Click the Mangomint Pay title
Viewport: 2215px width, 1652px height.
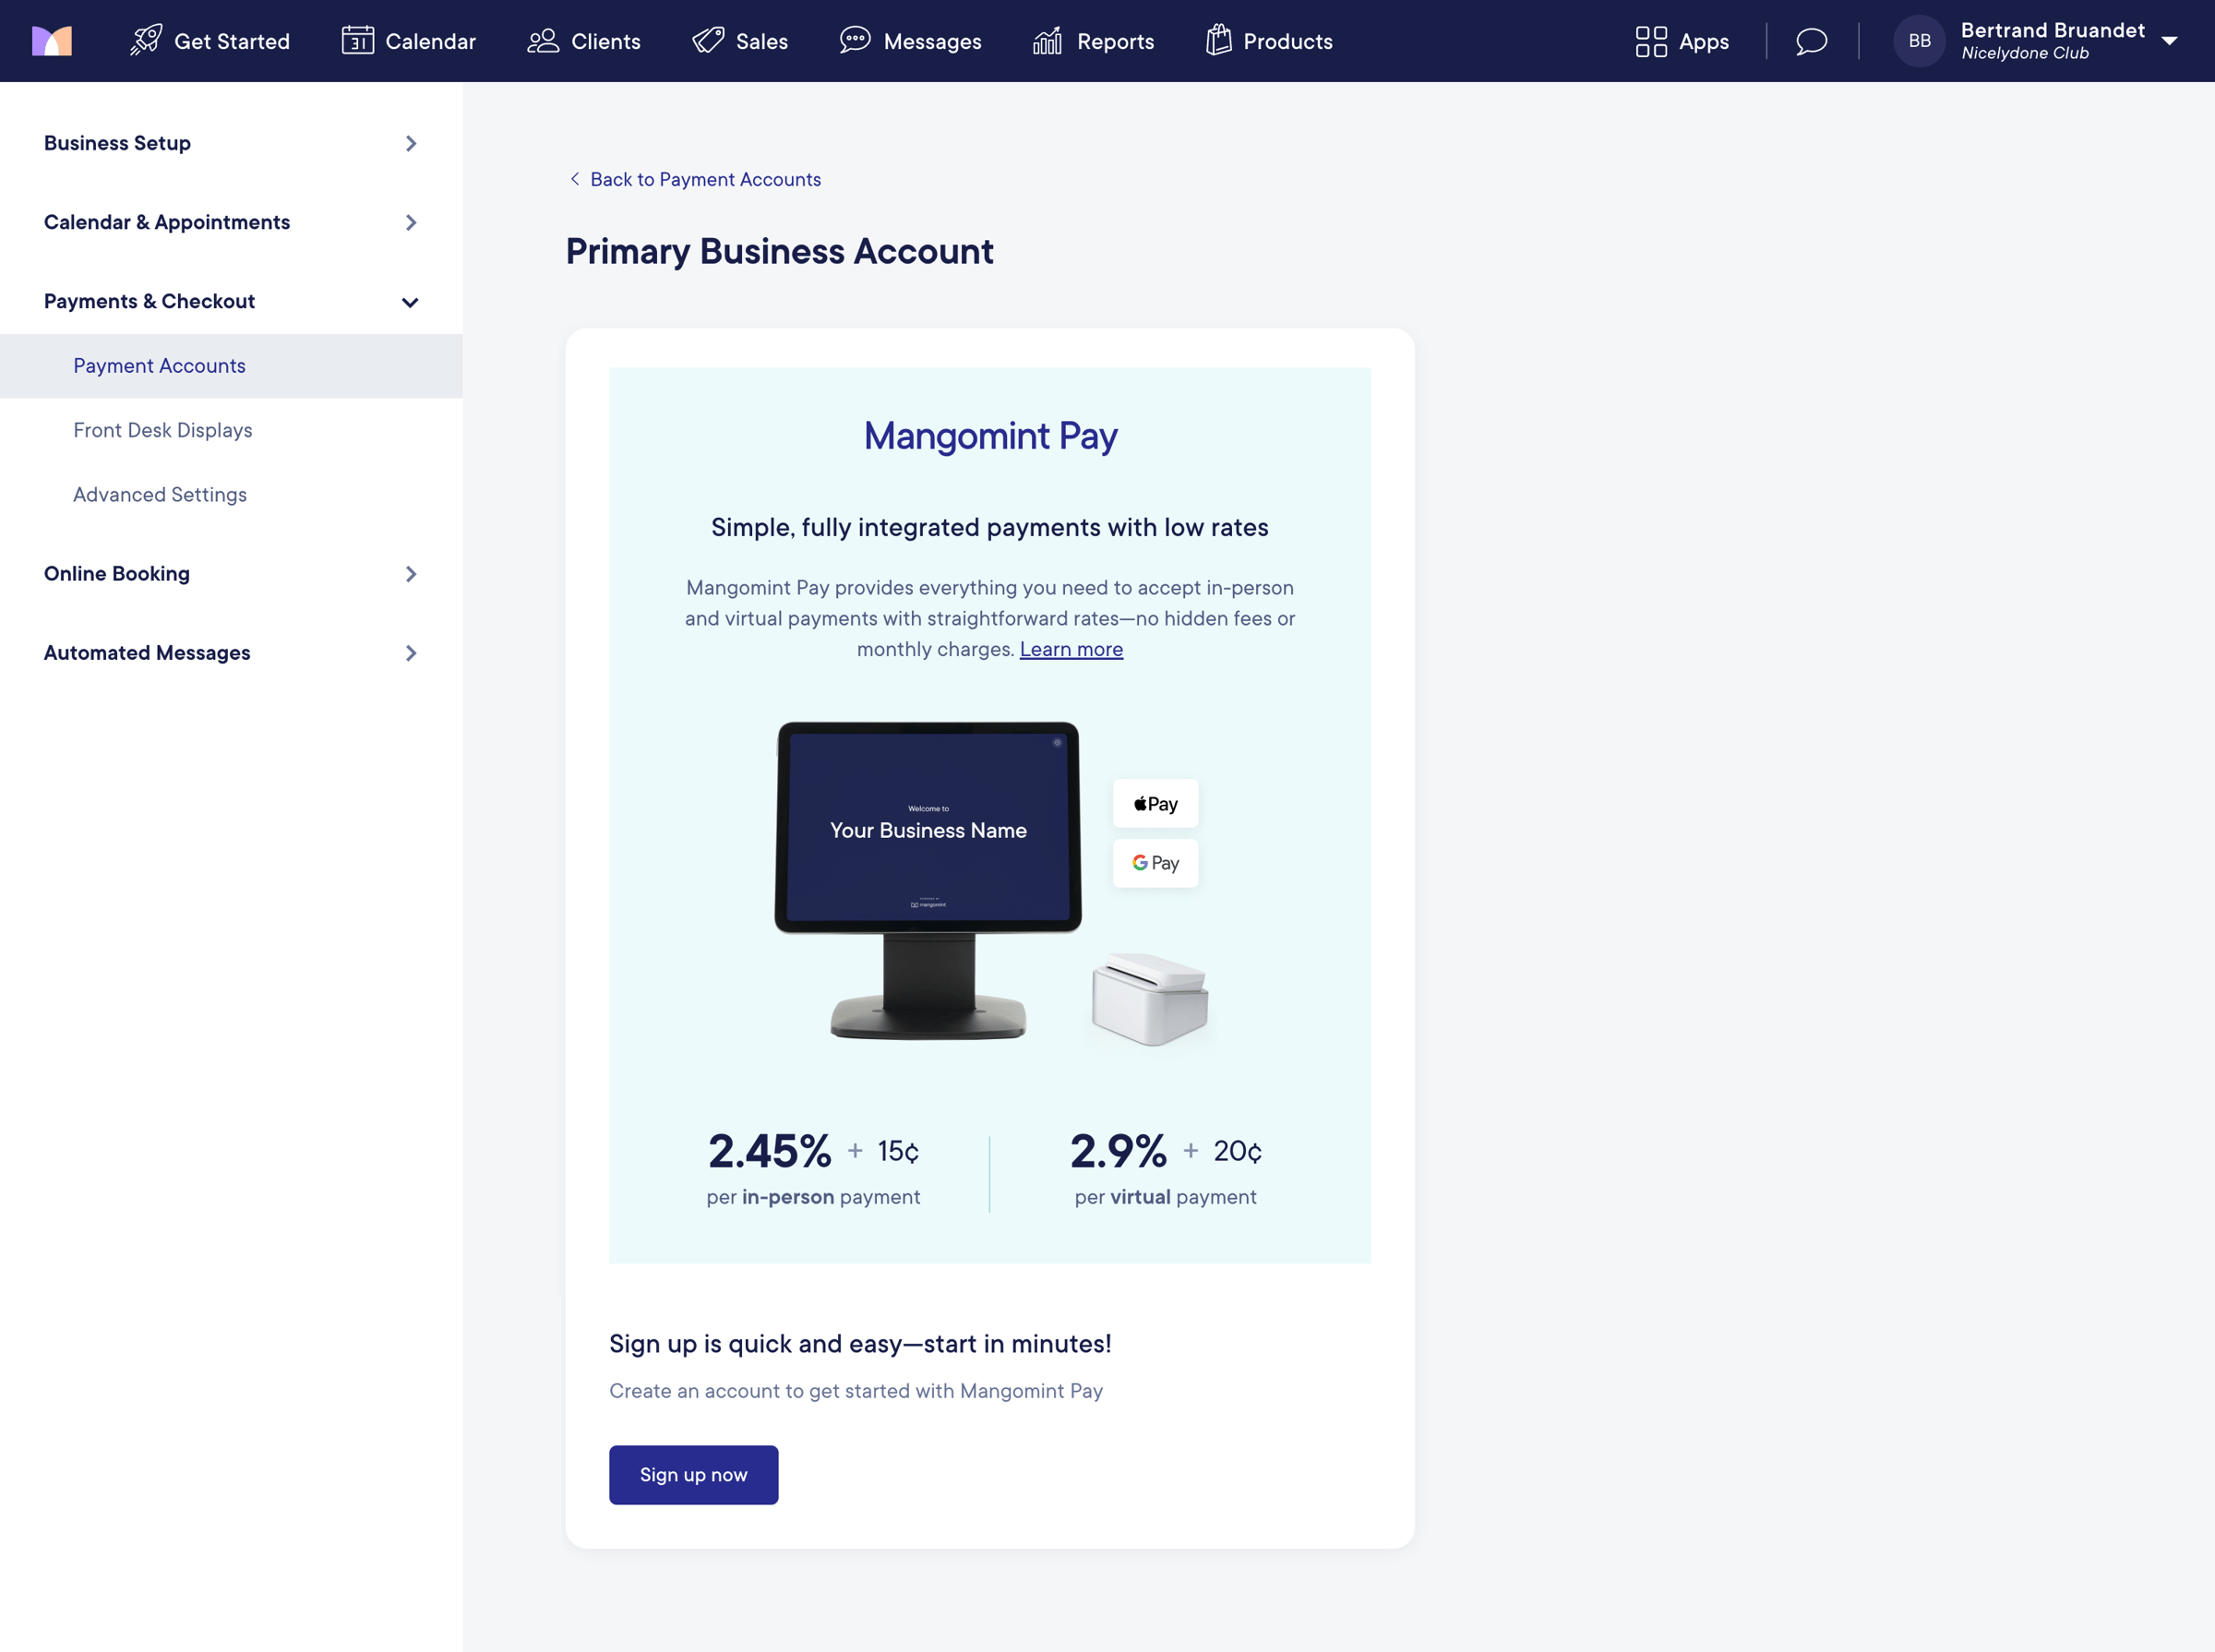990,436
